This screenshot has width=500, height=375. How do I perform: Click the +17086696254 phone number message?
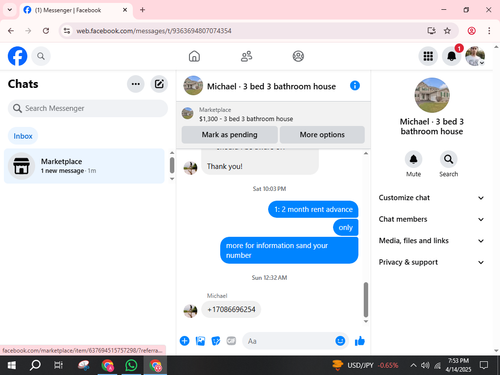[x=231, y=309]
